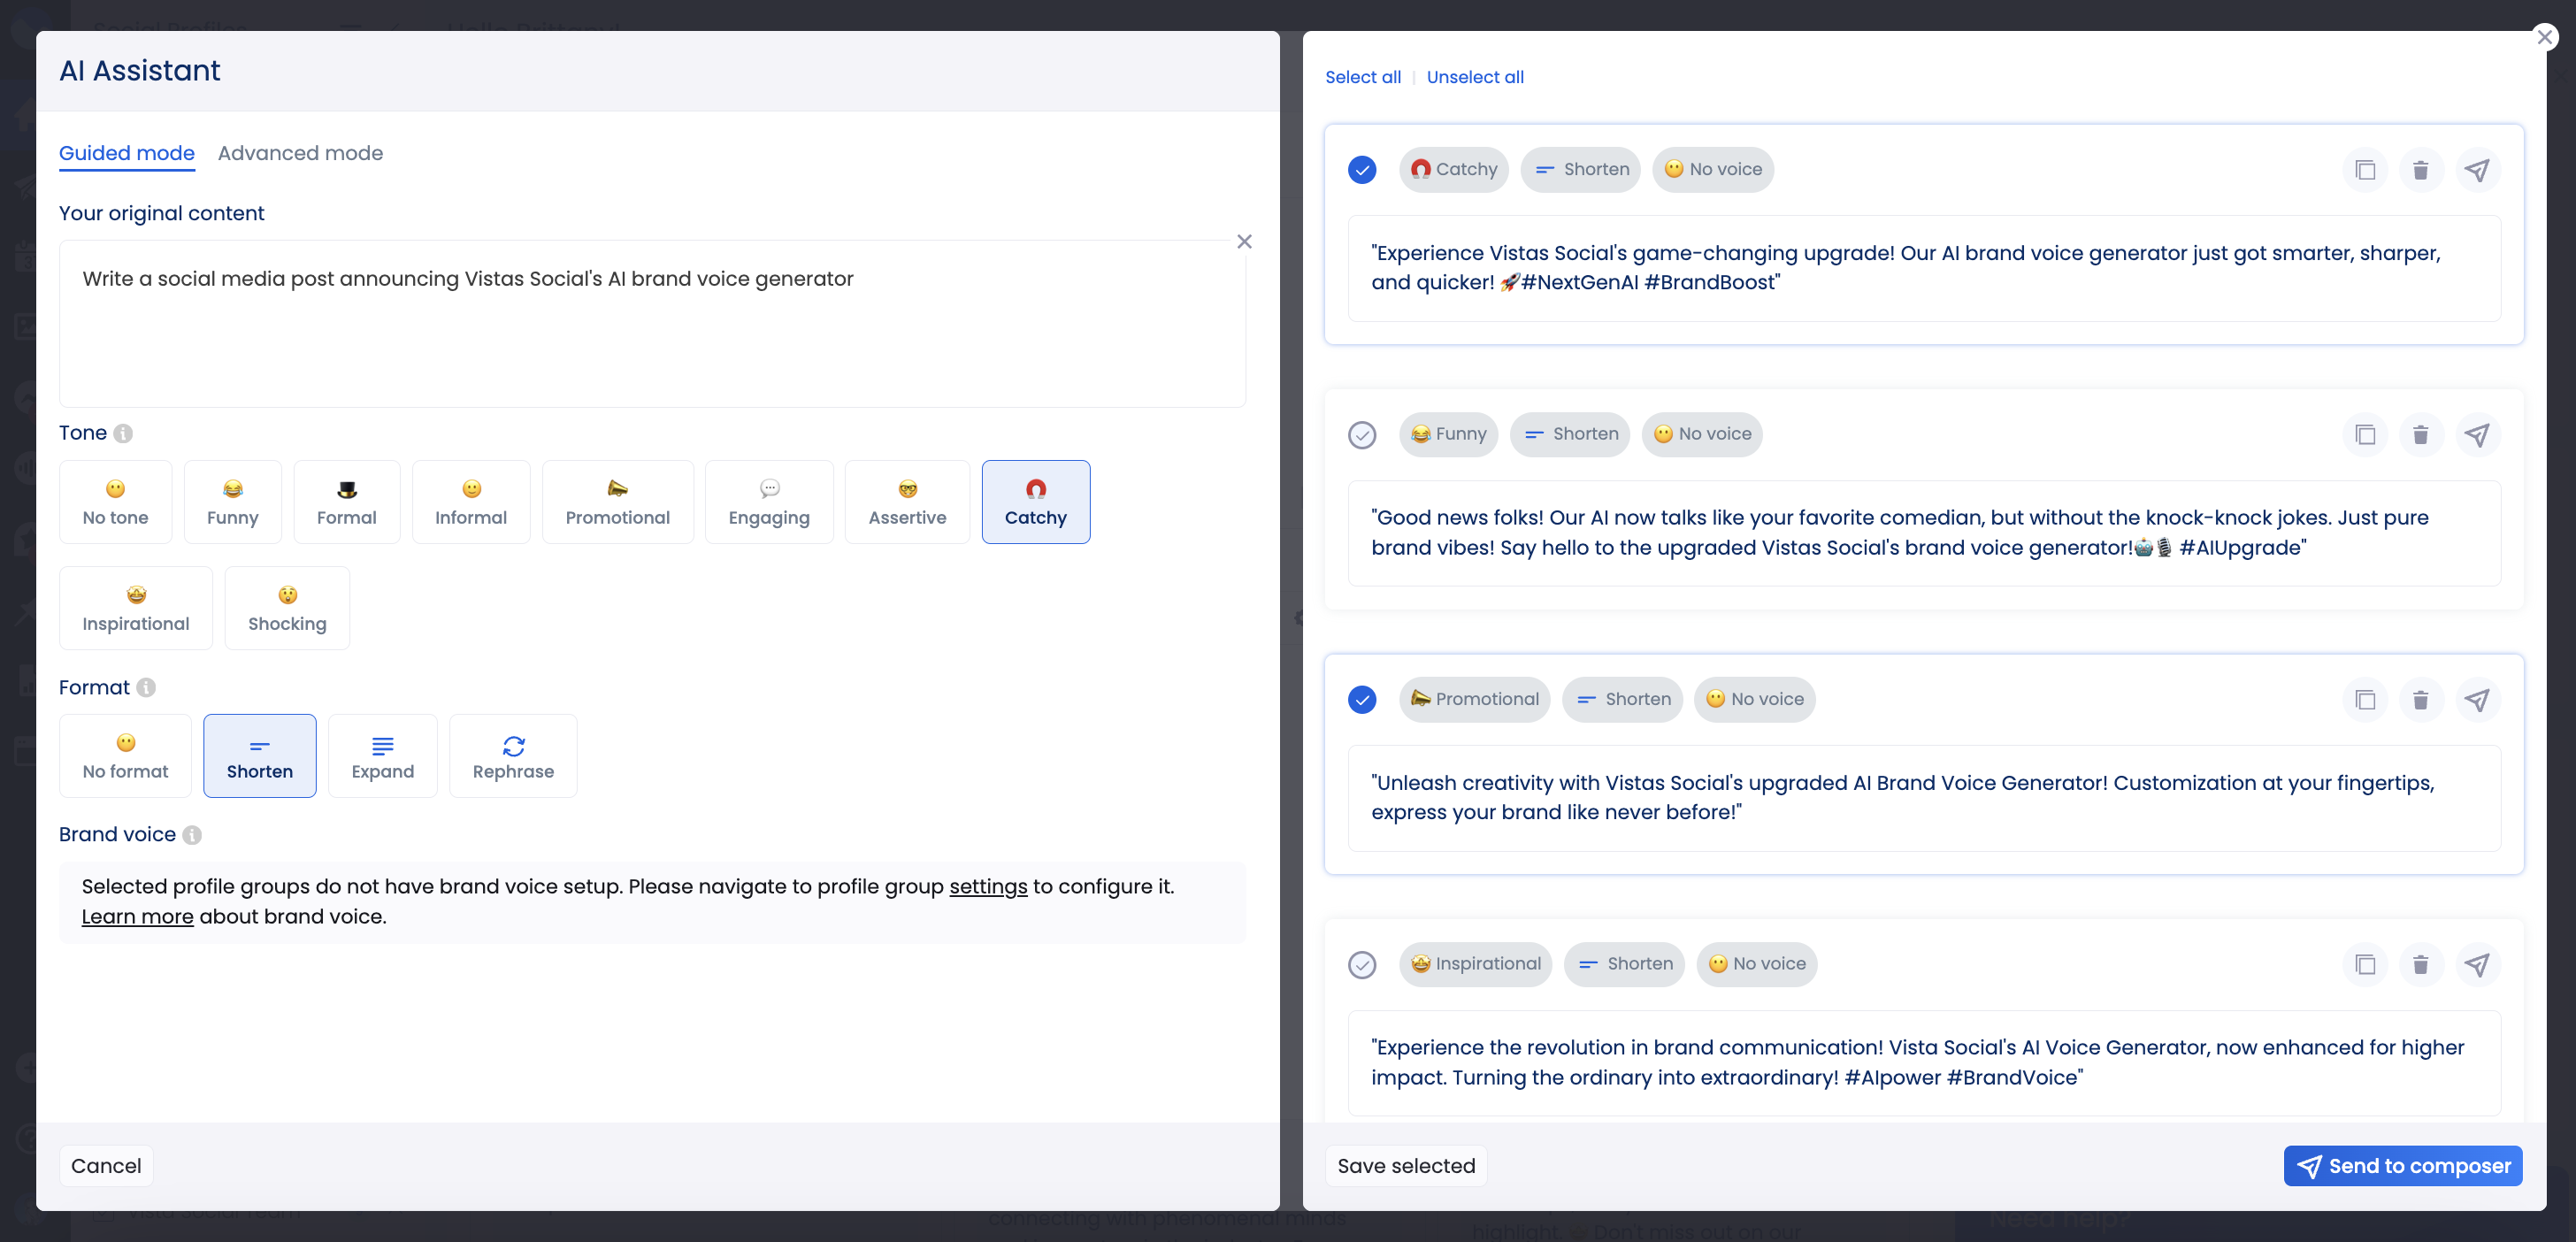Image resolution: width=2576 pixels, height=1242 pixels.
Task: Open the Guided mode tab
Action: pos(126,153)
